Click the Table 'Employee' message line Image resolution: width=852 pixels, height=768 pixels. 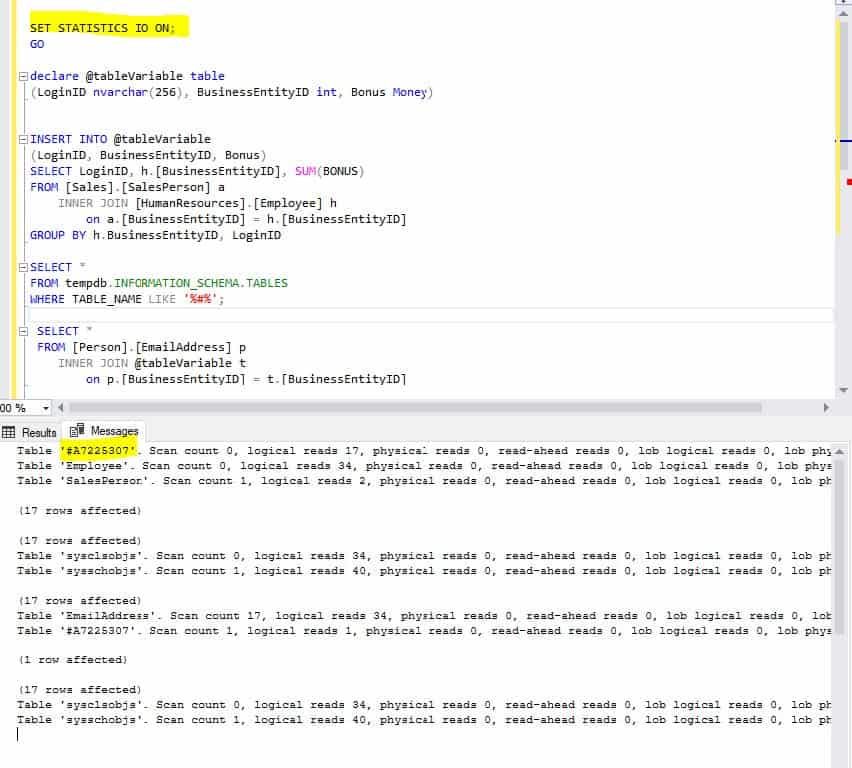pyautogui.click(x=424, y=466)
